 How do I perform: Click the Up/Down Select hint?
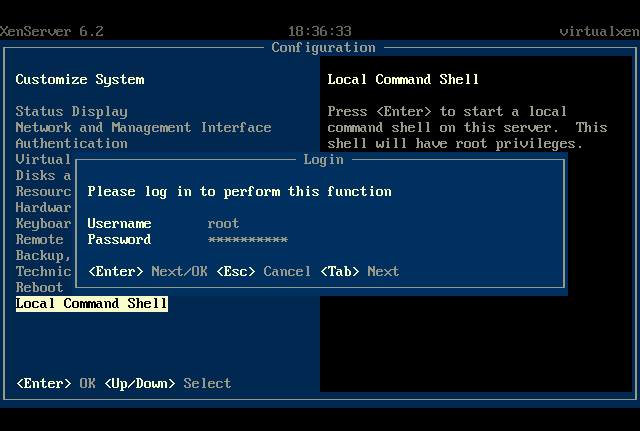coord(167,383)
